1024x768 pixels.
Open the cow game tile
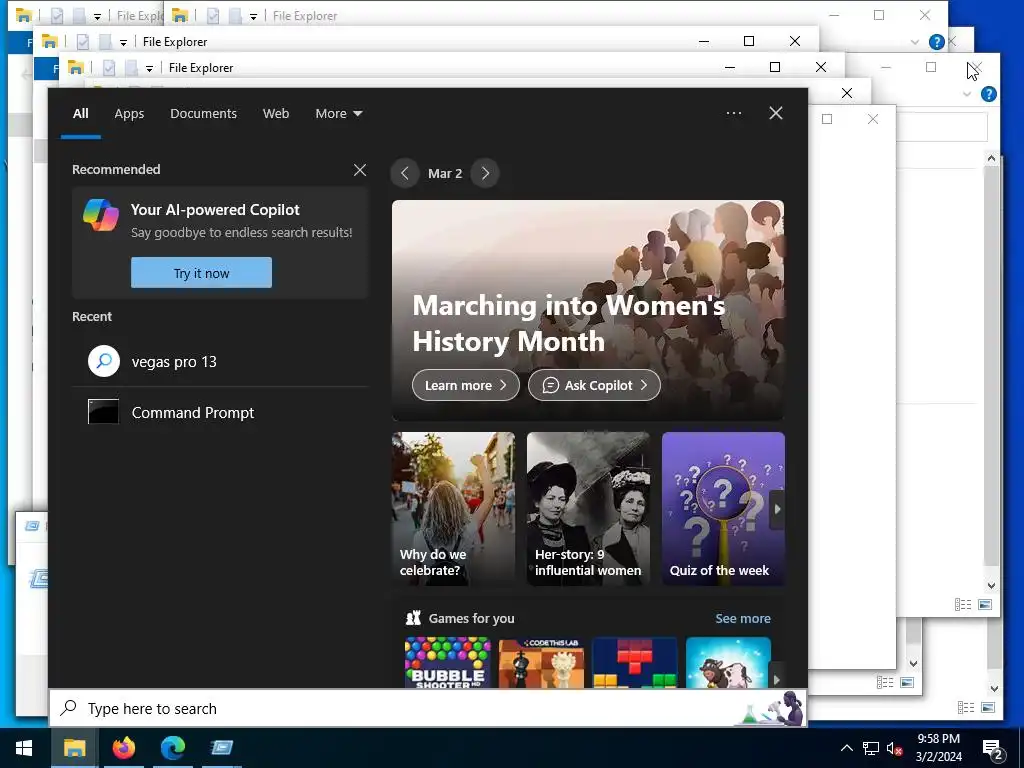click(x=728, y=663)
